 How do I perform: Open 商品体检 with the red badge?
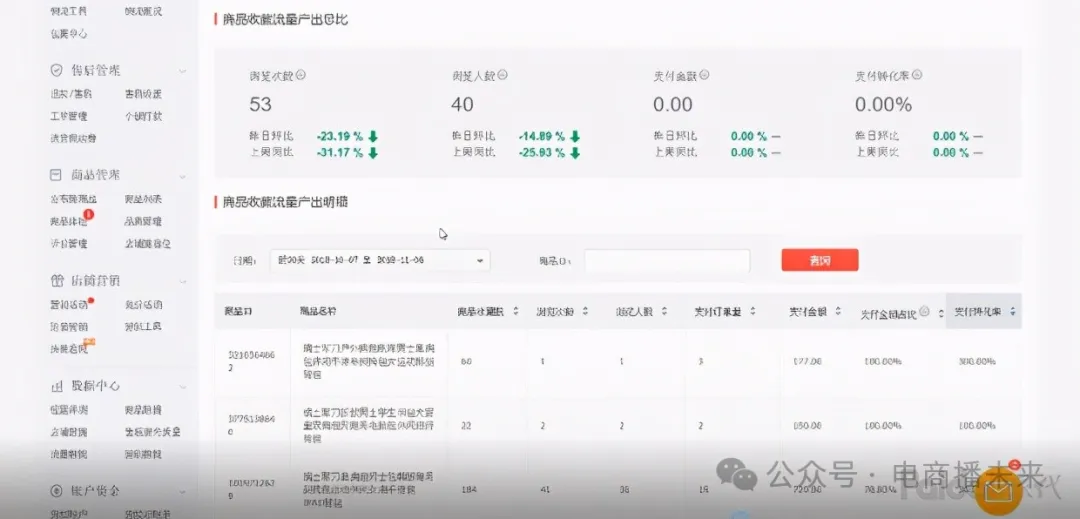click(69, 222)
